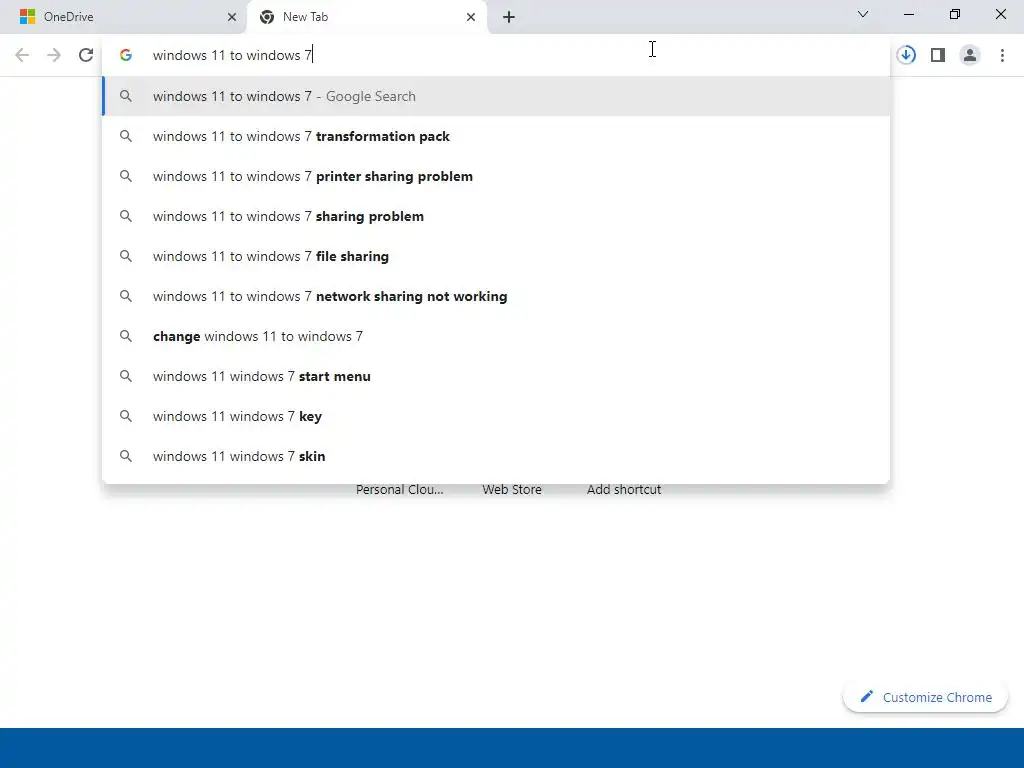Select the New Tab tab
1024x768 pixels.
pos(367,17)
